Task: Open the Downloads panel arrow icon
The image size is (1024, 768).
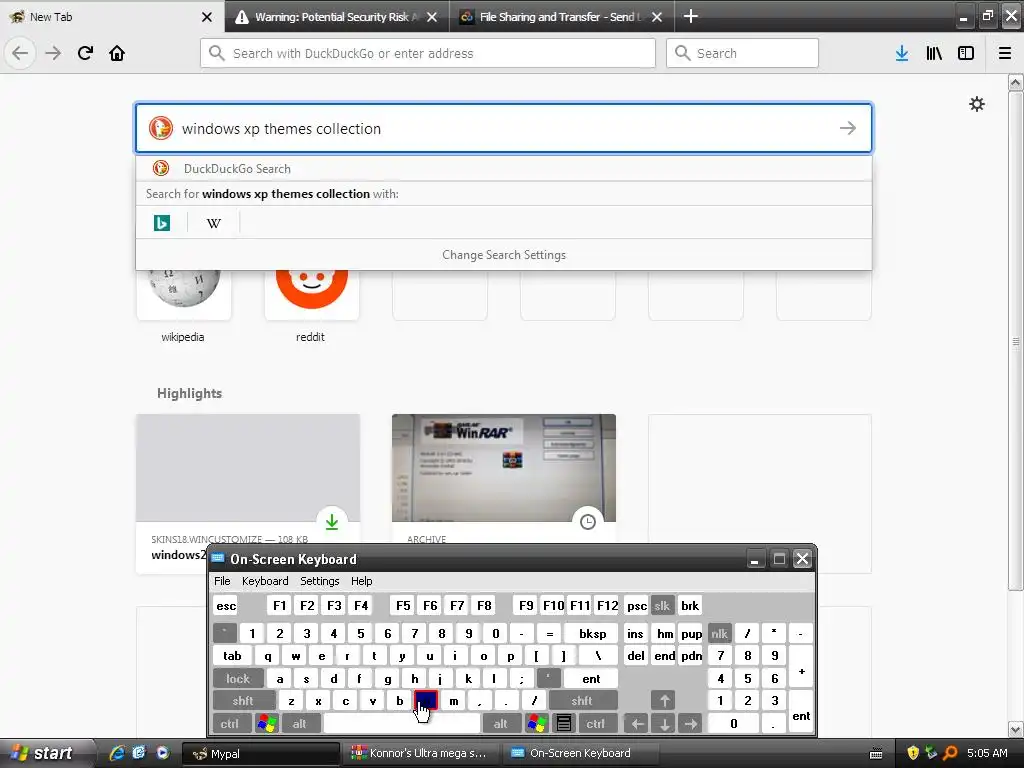Action: [x=902, y=53]
